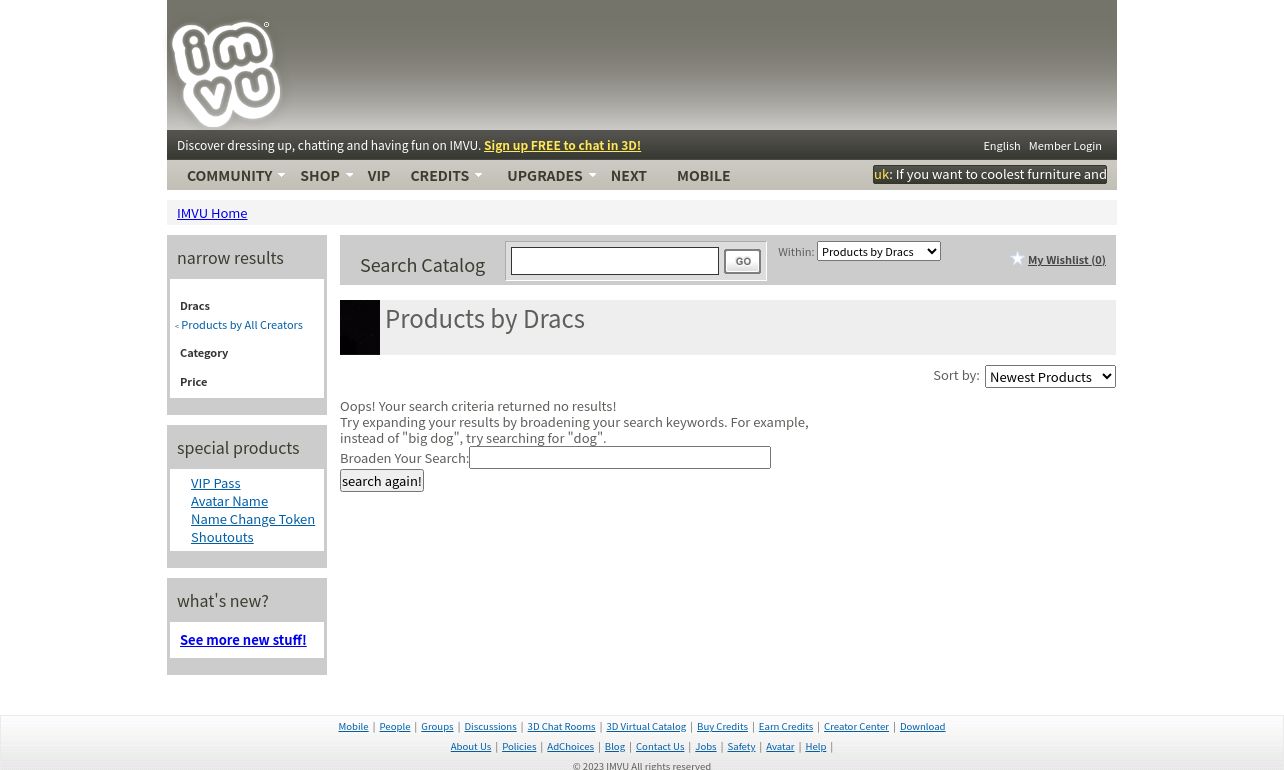Click the scrolling shoutout ticker message

(x=990, y=174)
